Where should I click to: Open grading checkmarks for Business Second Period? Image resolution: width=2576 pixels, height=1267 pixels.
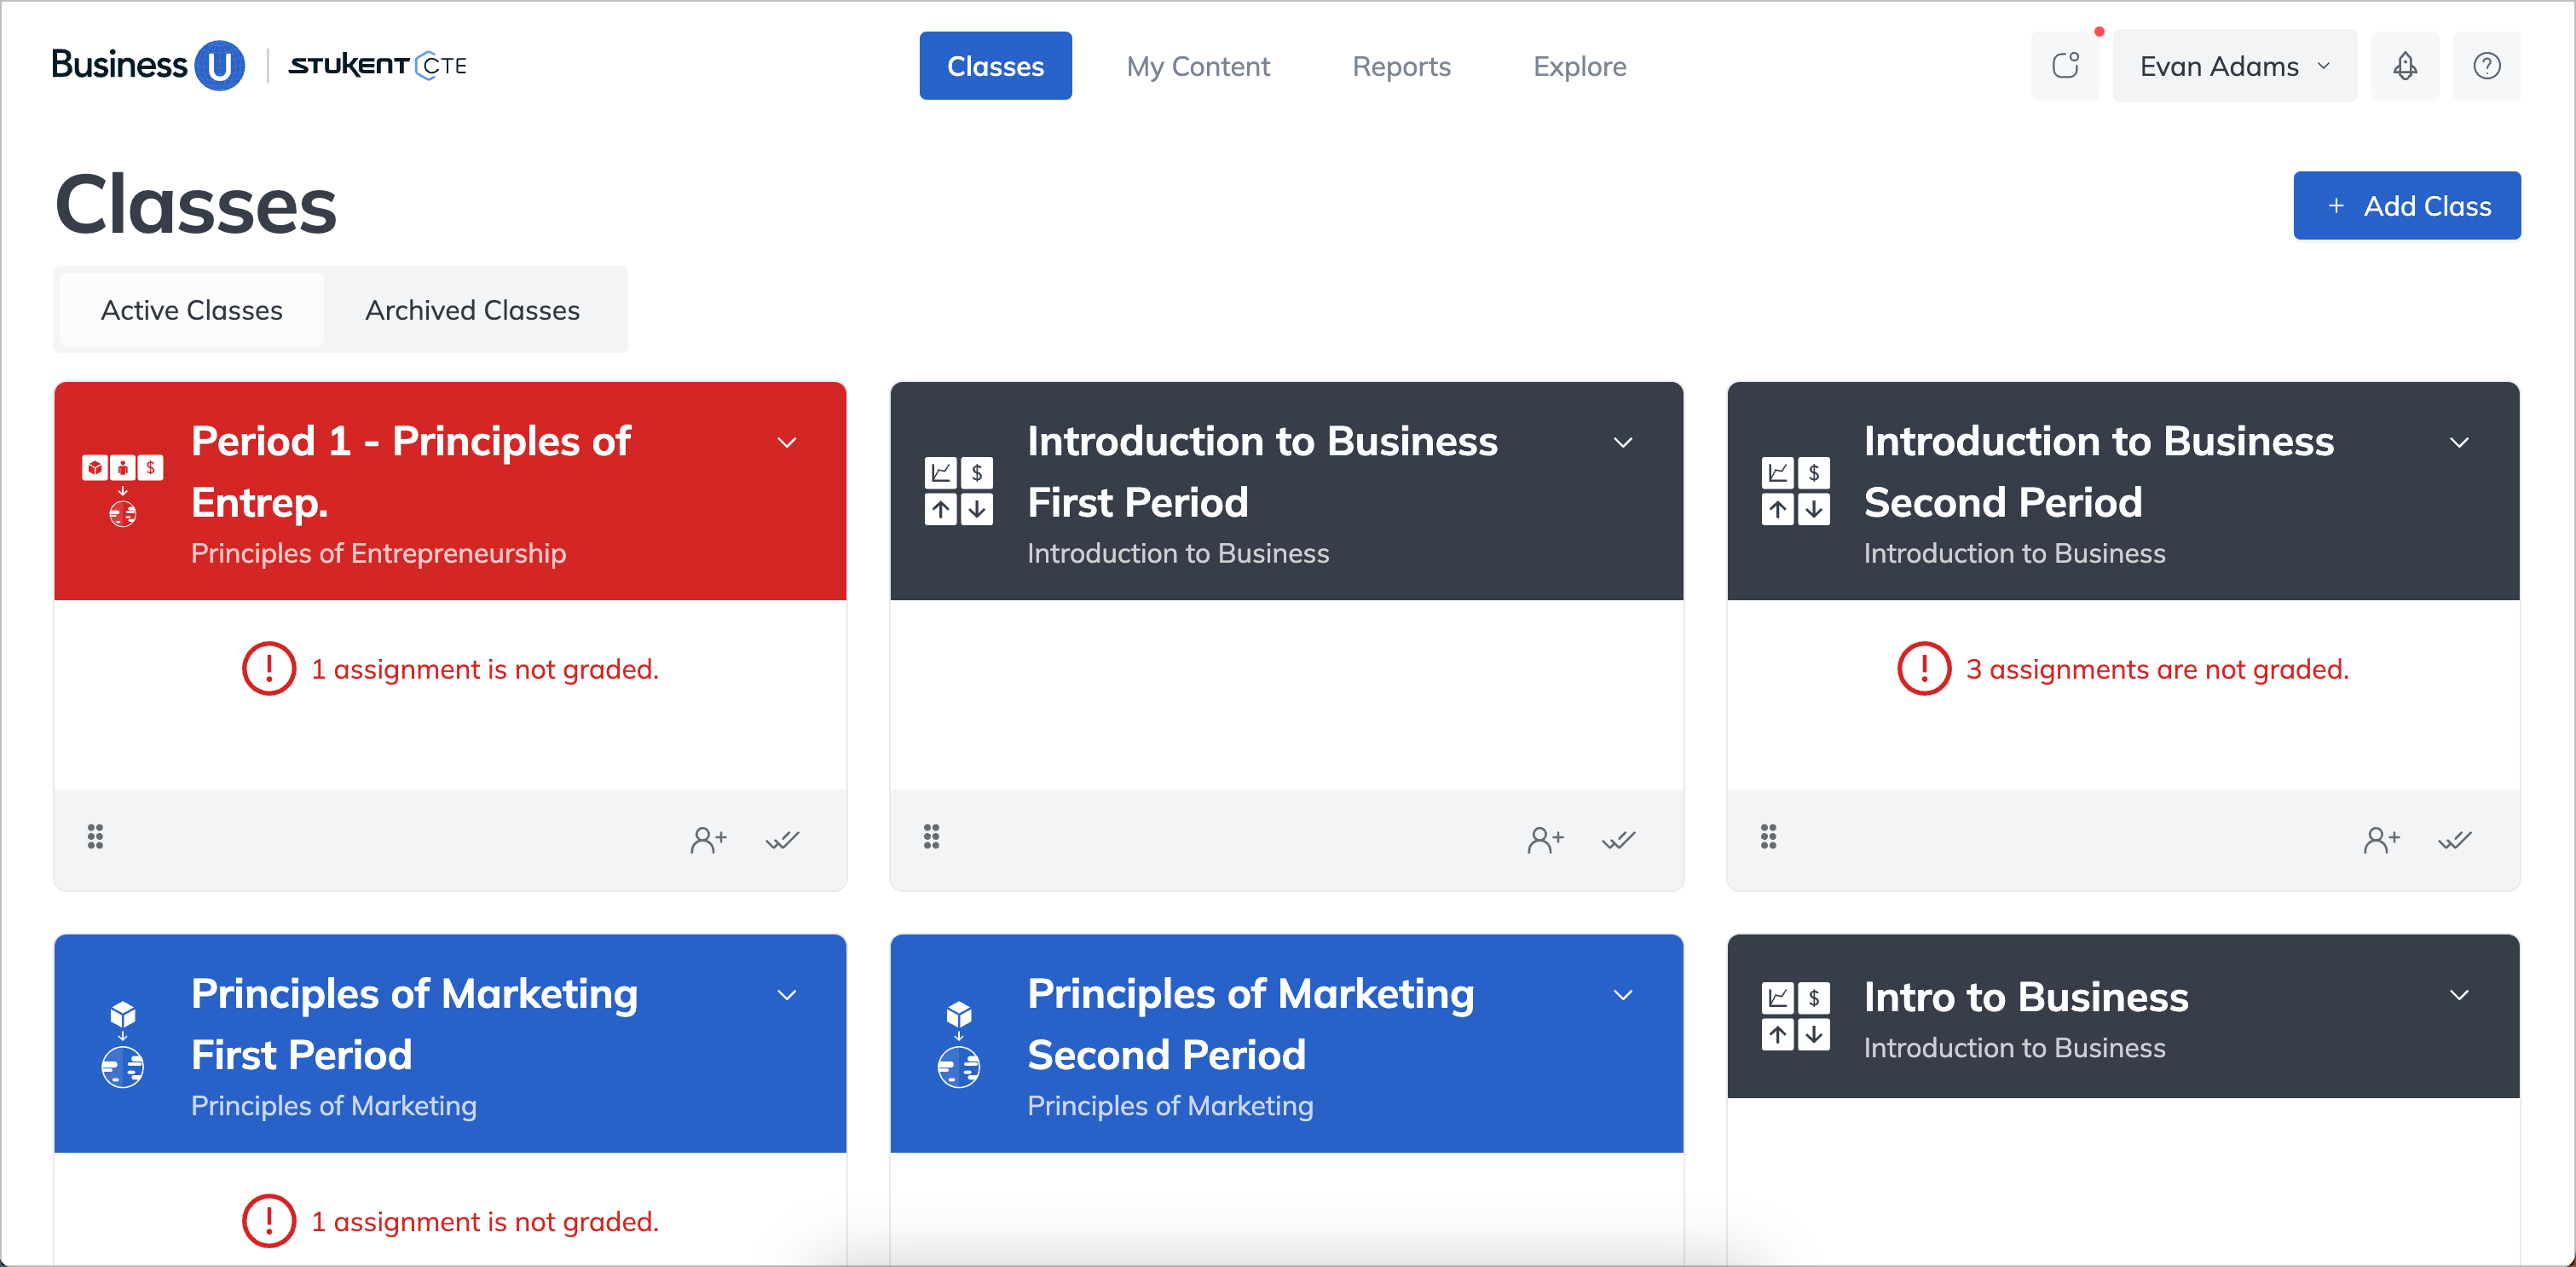pos(2455,839)
